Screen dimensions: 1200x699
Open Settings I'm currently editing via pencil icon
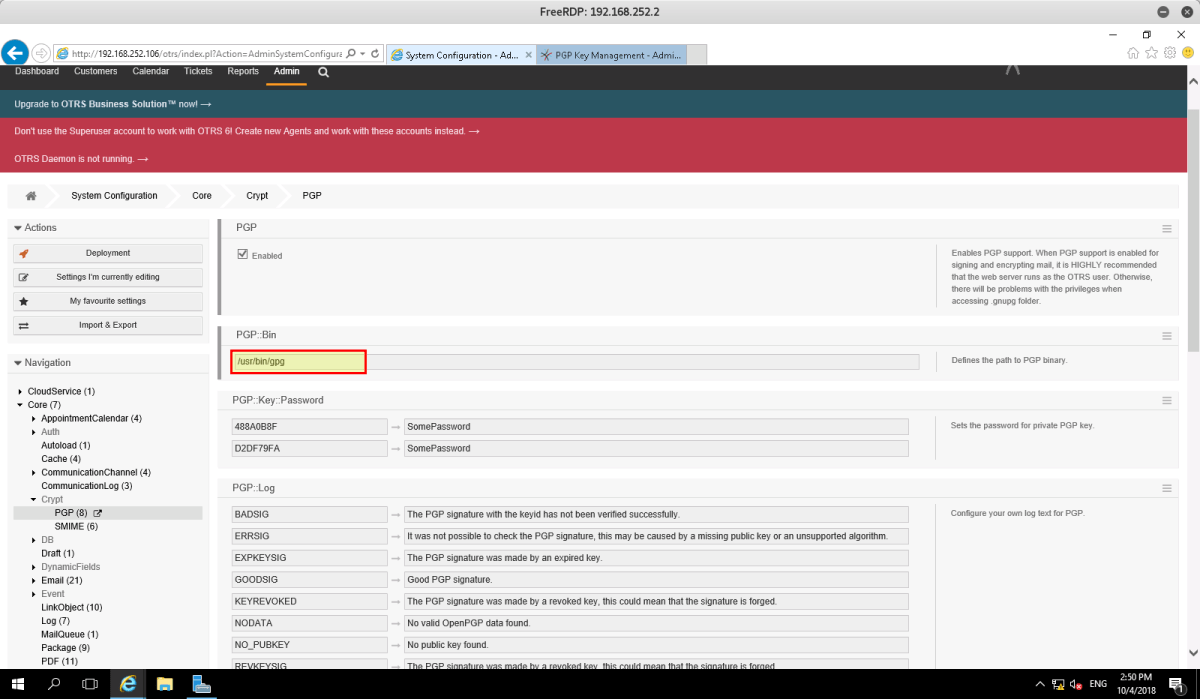25,276
